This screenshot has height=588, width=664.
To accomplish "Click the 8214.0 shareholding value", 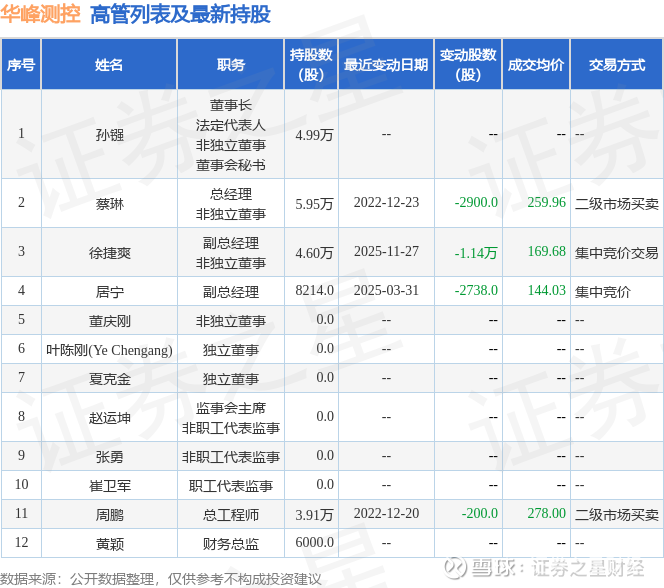I will coord(314,290).
